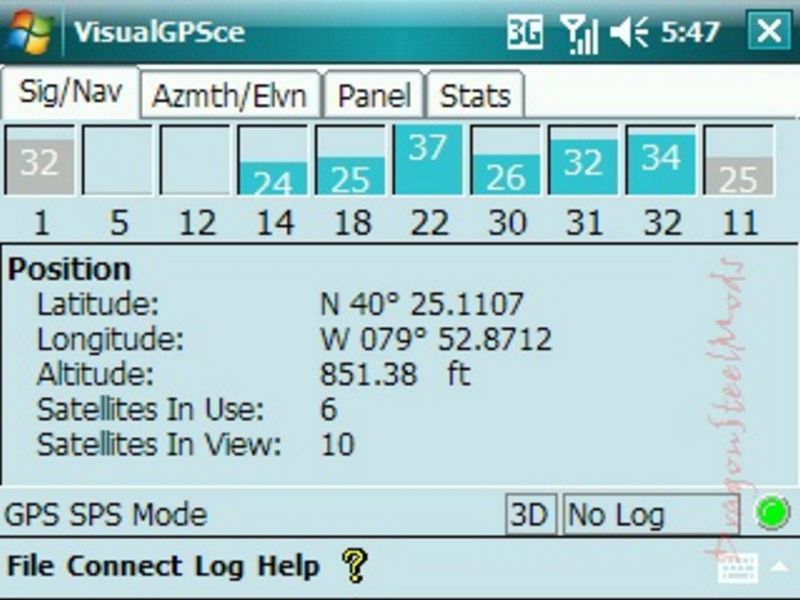Image resolution: width=800 pixels, height=600 pixels.
Task: Select the Sig/Nav tab
Action: [70, 94]
